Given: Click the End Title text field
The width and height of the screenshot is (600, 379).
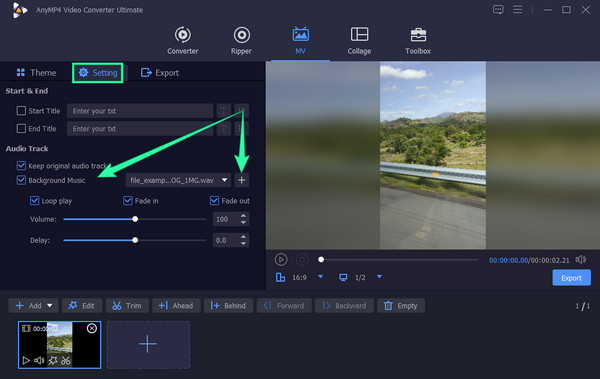Looking at the screenshot, I should click(140, 129).
